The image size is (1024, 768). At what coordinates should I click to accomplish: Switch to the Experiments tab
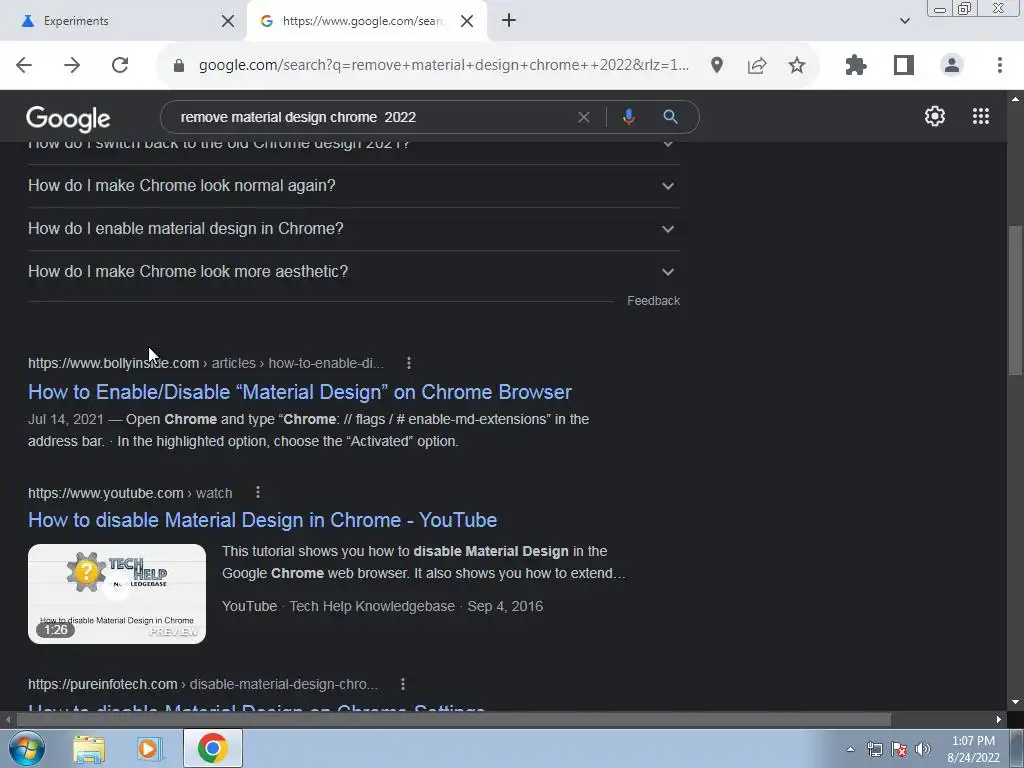point(123,21)
